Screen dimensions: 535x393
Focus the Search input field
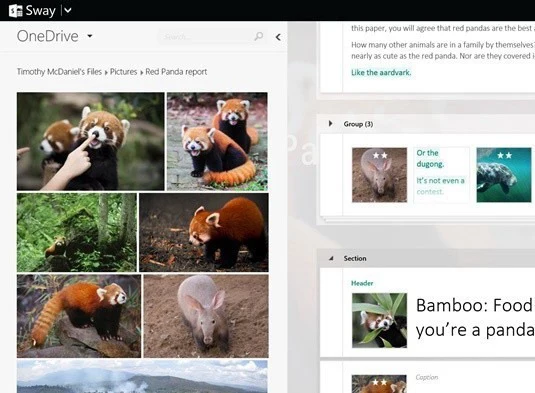205,37
